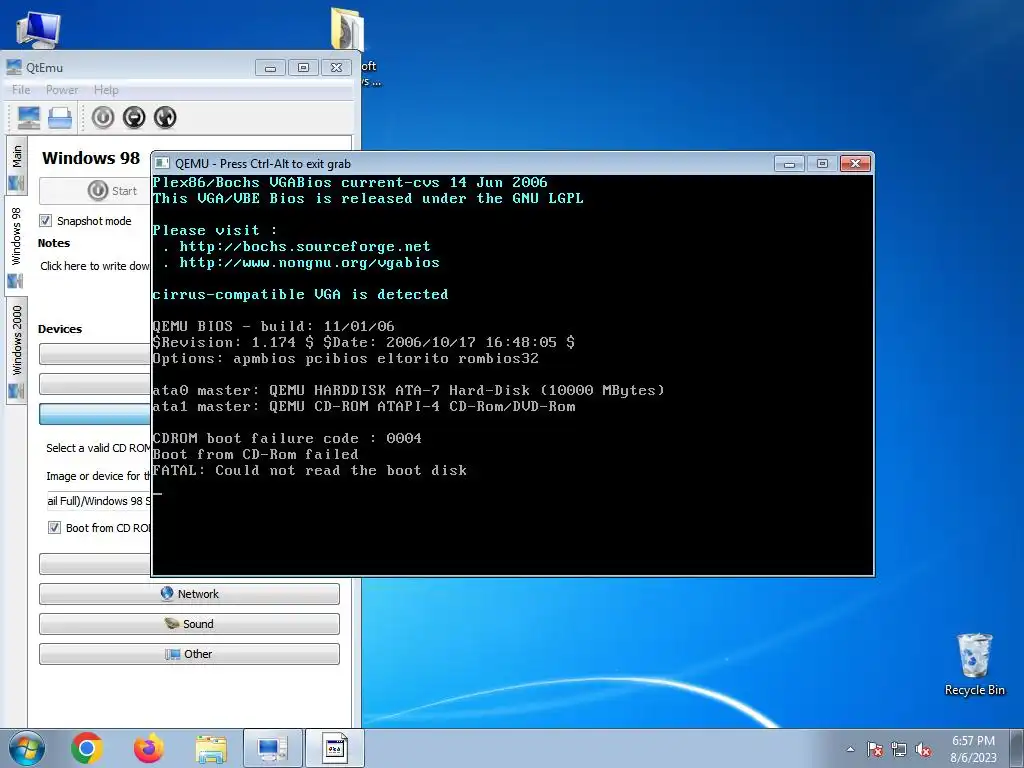Toggle the Boot from CD ROM checkbox
Viewport: 1024px width, 768px height.
[x=54, y=528]
